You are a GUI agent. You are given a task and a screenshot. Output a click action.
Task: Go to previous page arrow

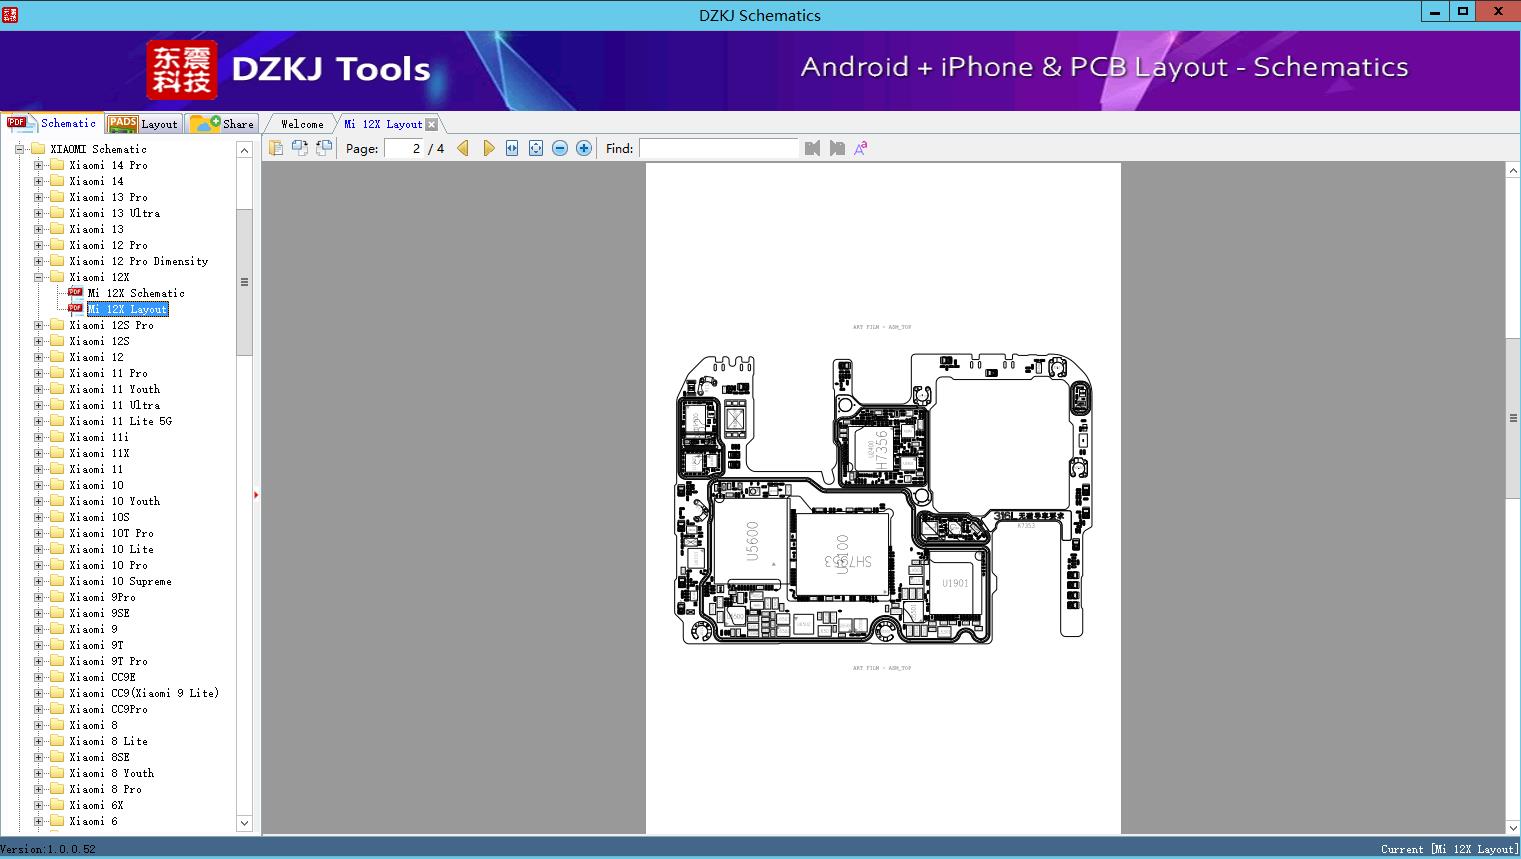[x=463, y=148]
